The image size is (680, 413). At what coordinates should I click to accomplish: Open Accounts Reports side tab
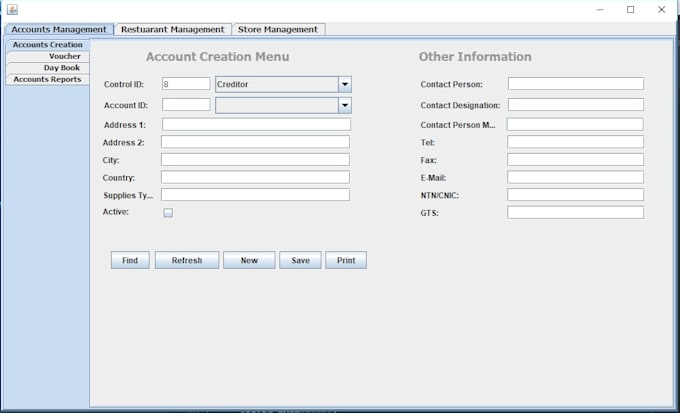point(48,79)
